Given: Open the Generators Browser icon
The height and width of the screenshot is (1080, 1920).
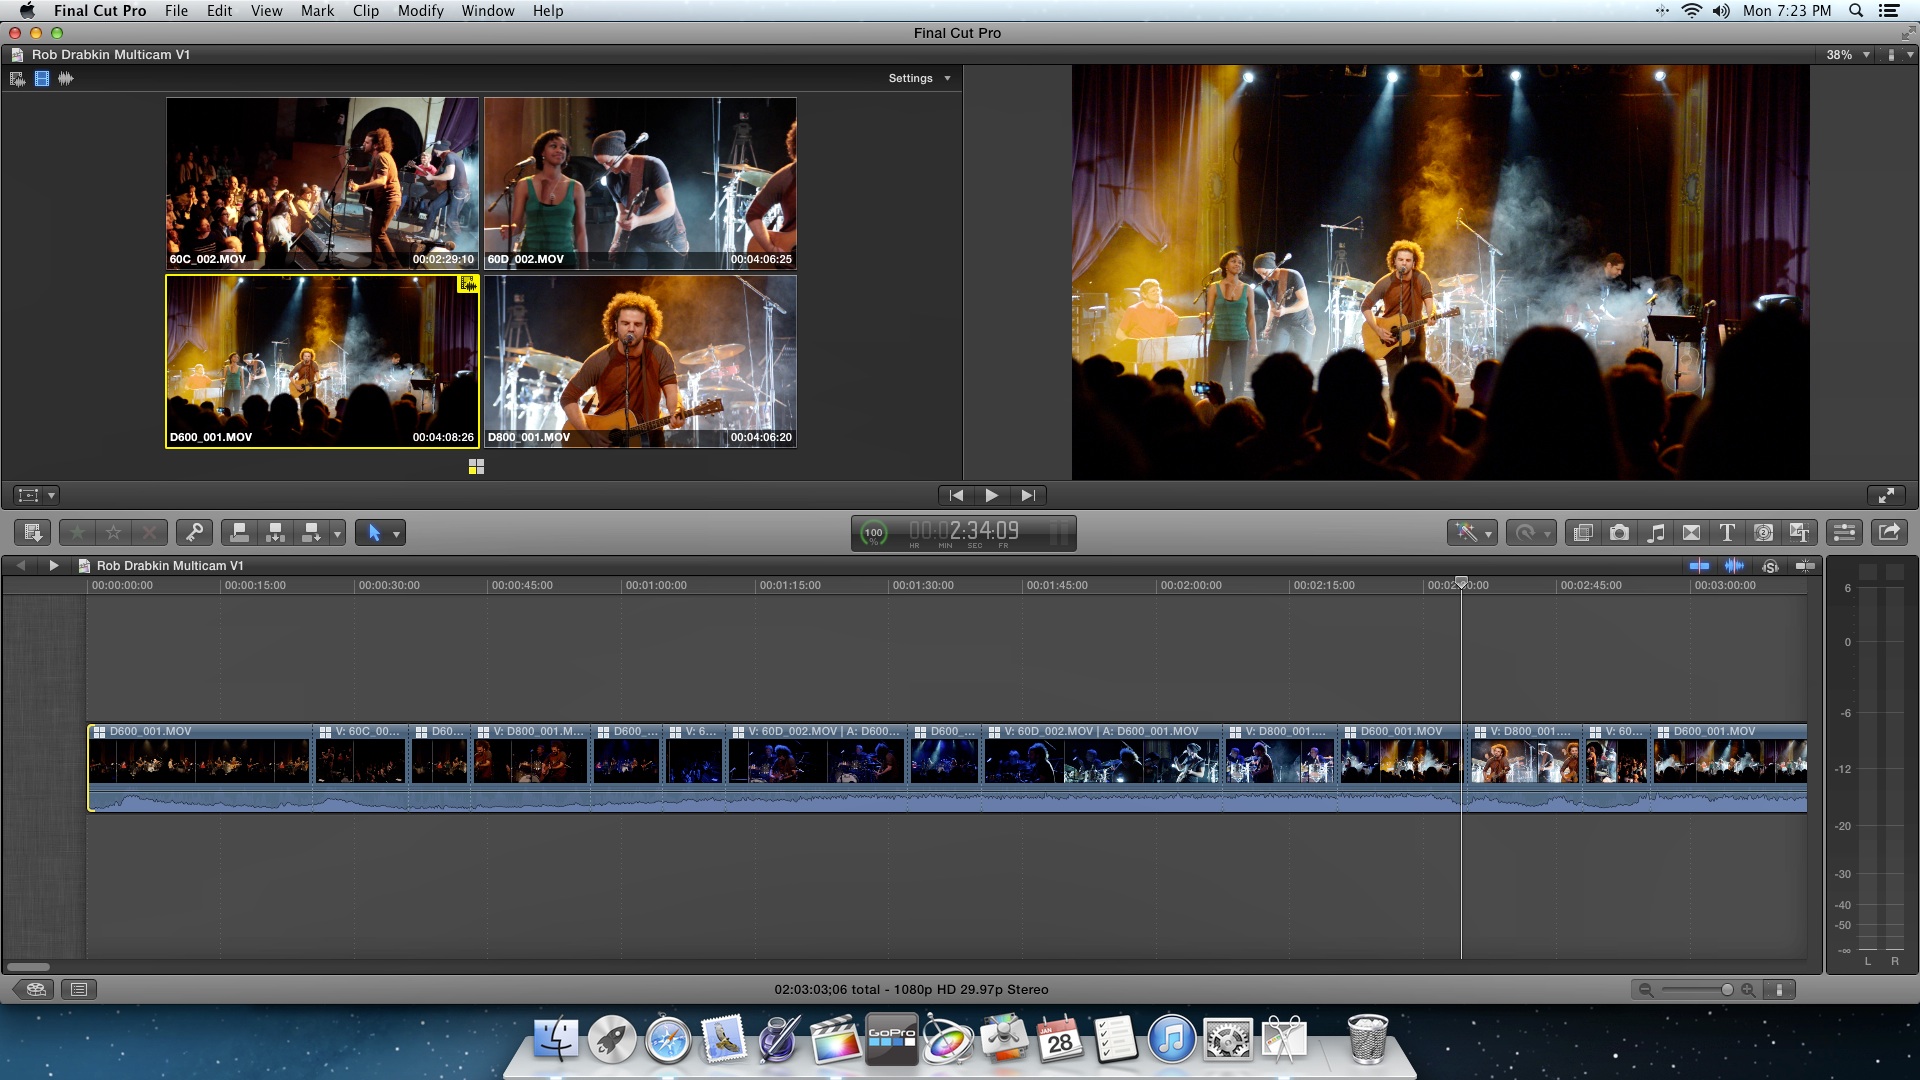Looking at the screenshot, I should tap(1763, 533).
